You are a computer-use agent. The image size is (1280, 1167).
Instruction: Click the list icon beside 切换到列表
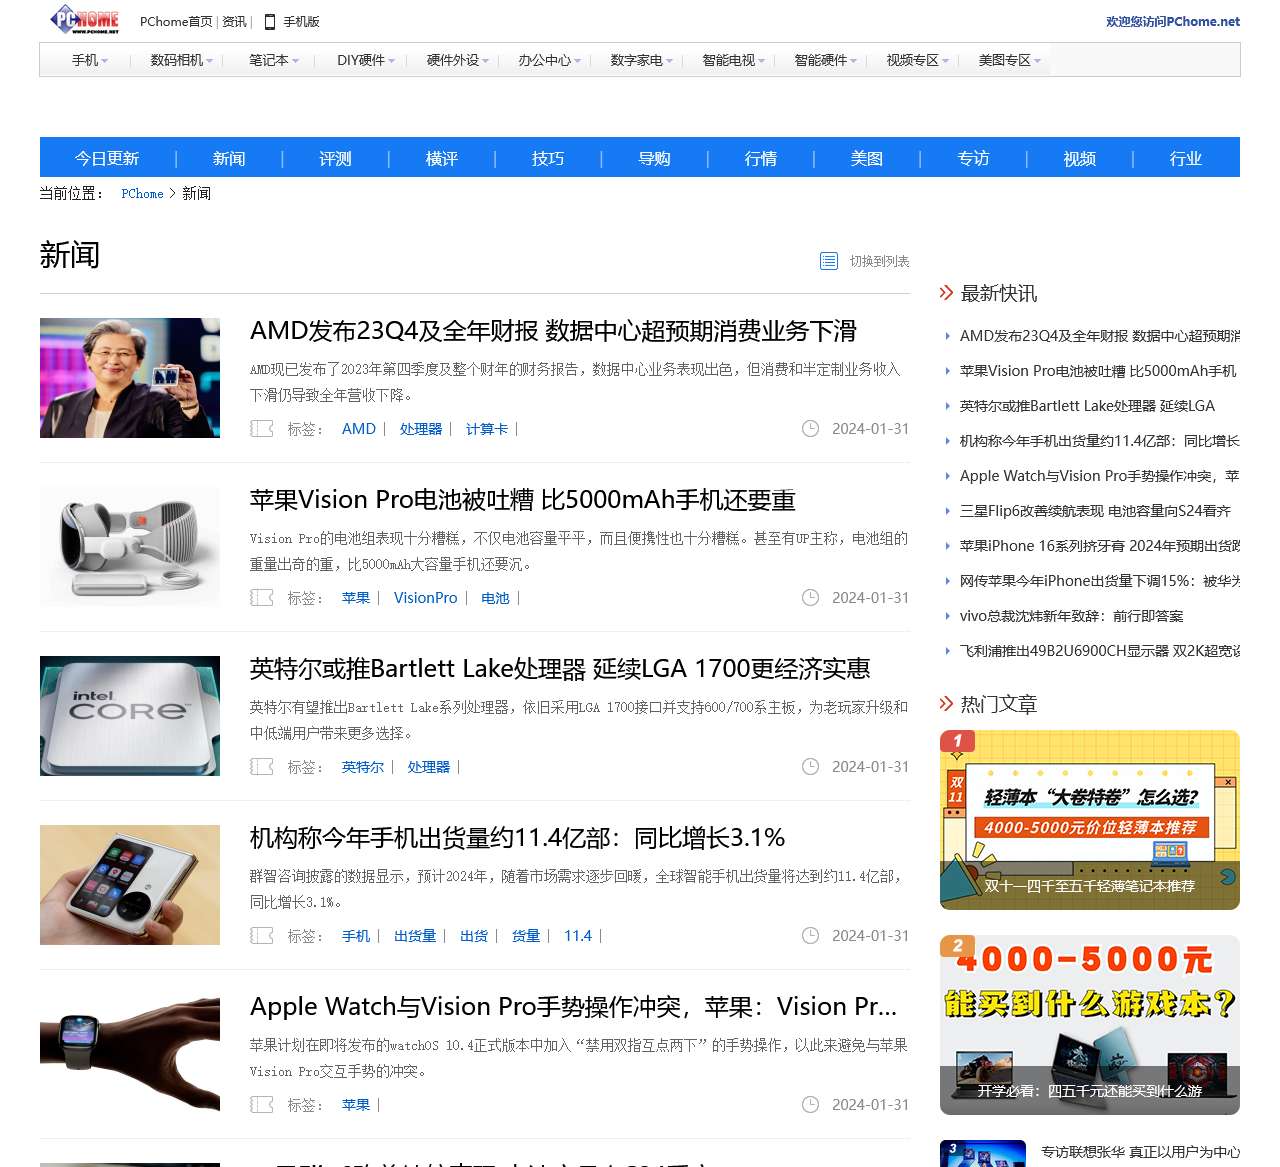827,260
